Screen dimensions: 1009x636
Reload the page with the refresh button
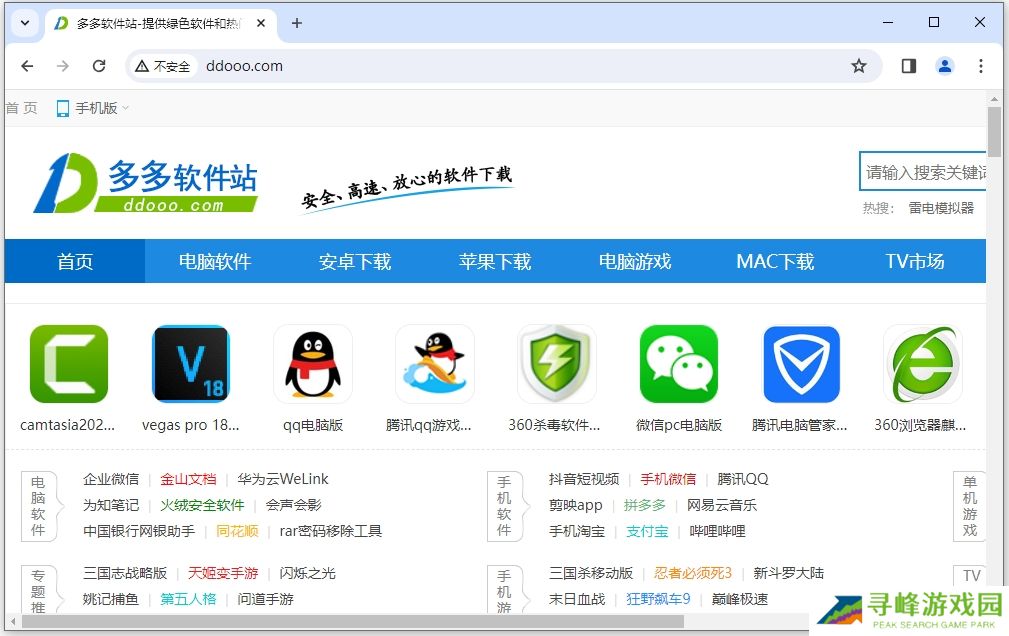[99, 66]
